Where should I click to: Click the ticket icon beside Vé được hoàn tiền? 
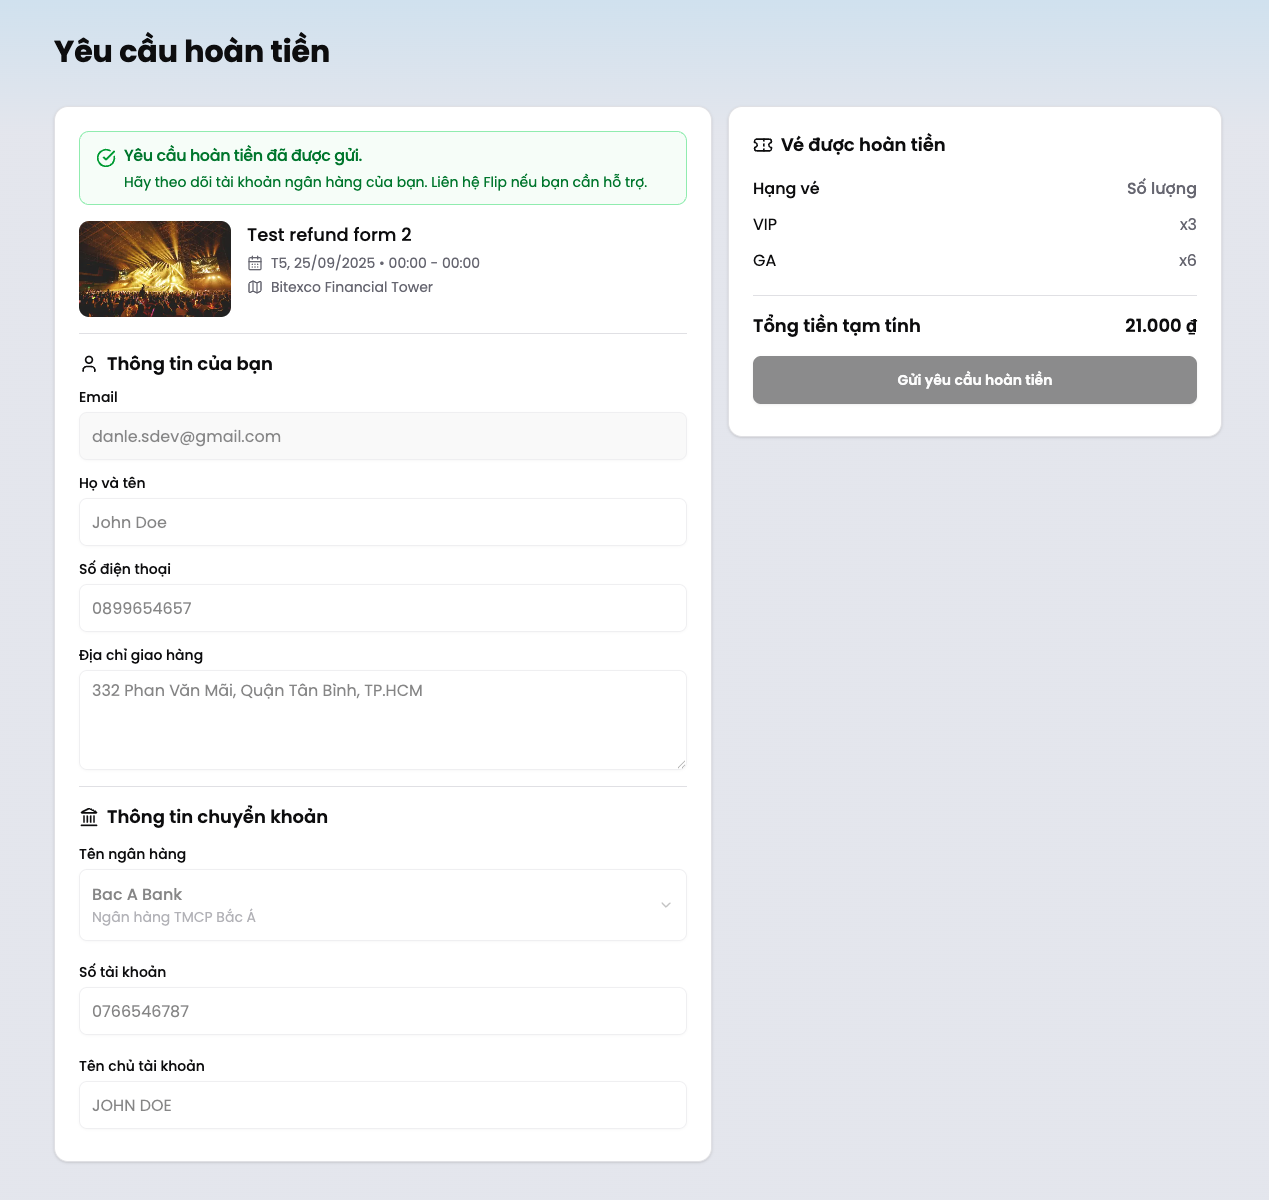point(763,145)
